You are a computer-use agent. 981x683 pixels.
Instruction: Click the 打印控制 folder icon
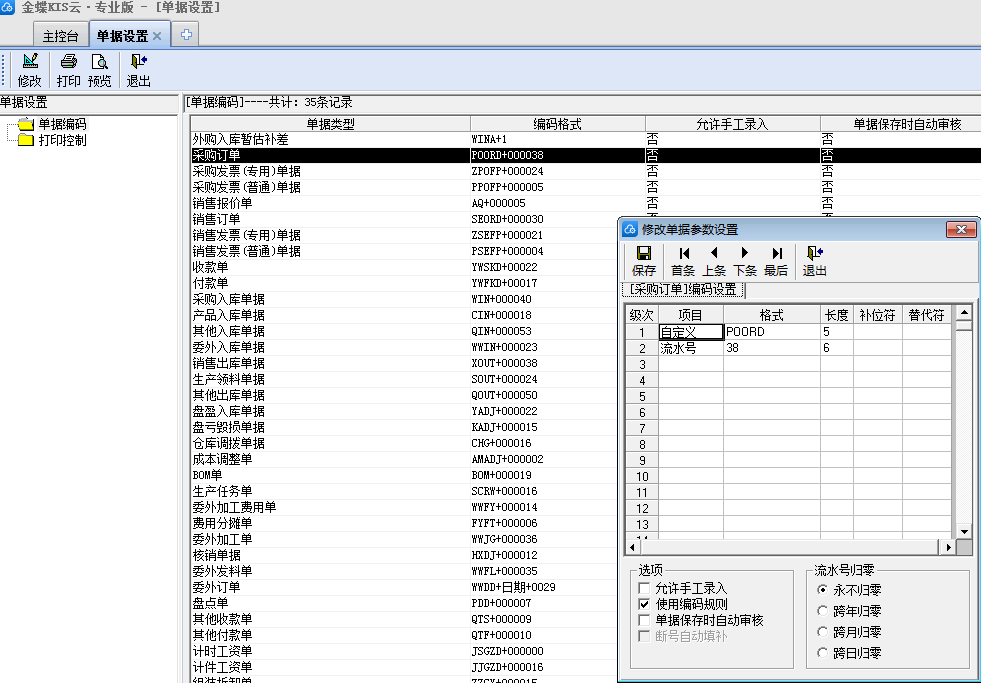pyautogui.click(x=26, y=140)
